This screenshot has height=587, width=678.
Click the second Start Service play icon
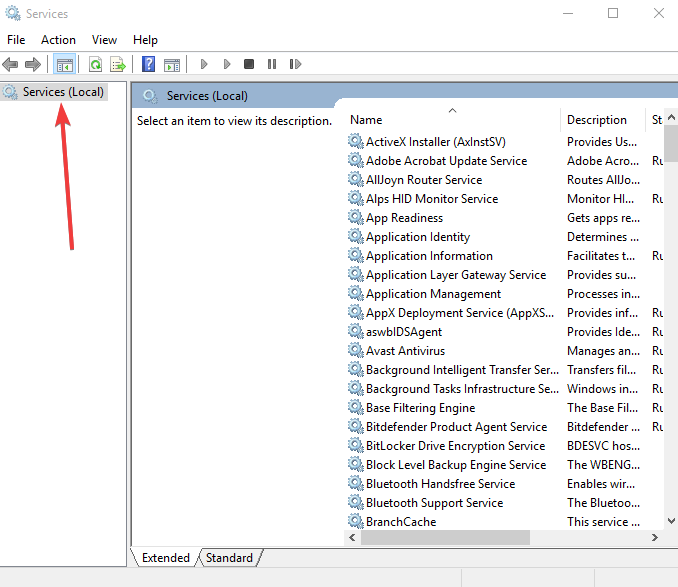click(x=227, y=64)
